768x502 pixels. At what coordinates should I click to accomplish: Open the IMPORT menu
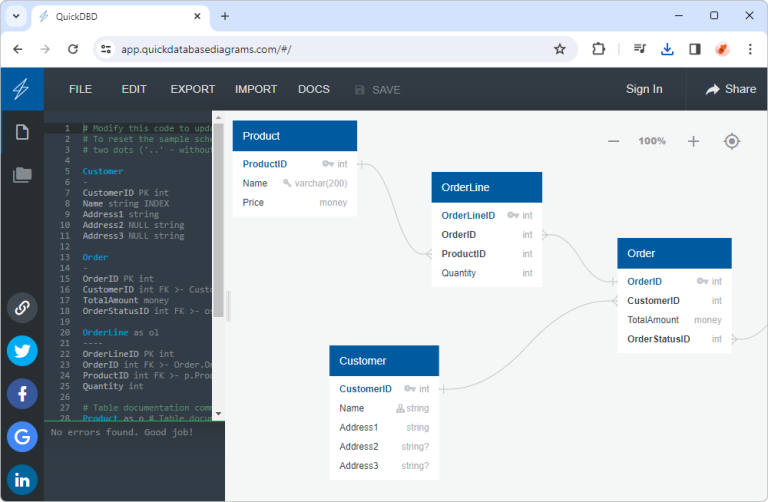256,89
